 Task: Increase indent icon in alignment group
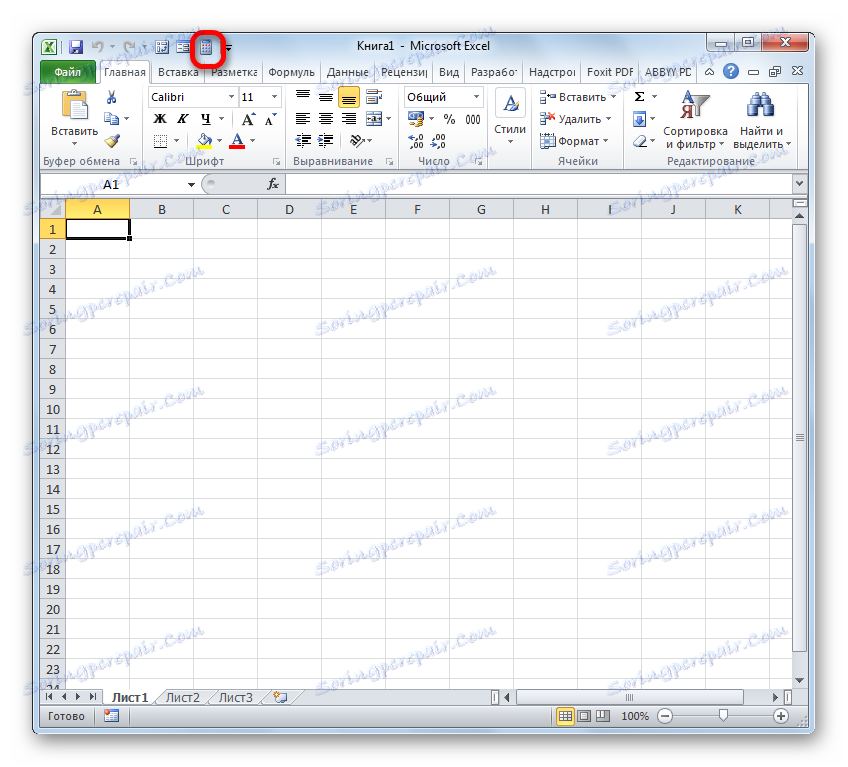pyautogui.click(x=326, y=141)
